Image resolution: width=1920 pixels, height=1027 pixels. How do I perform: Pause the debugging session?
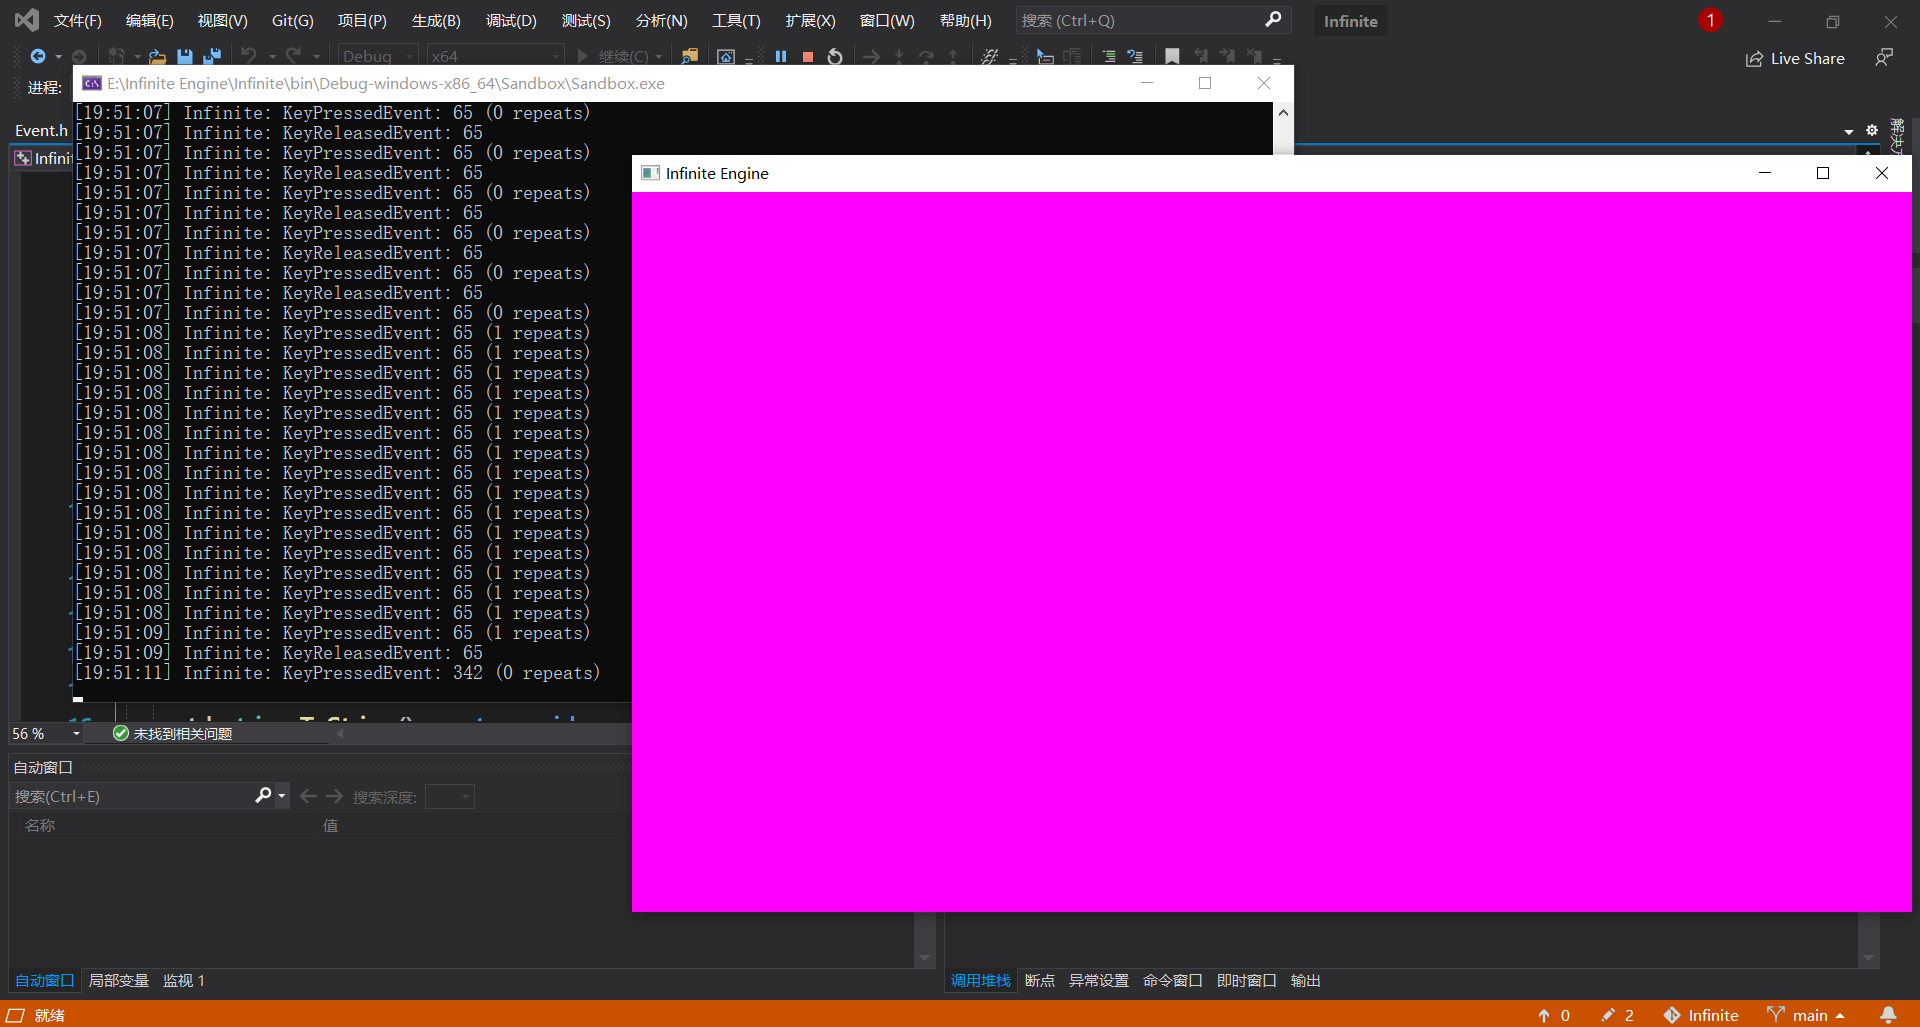[781, 57]
